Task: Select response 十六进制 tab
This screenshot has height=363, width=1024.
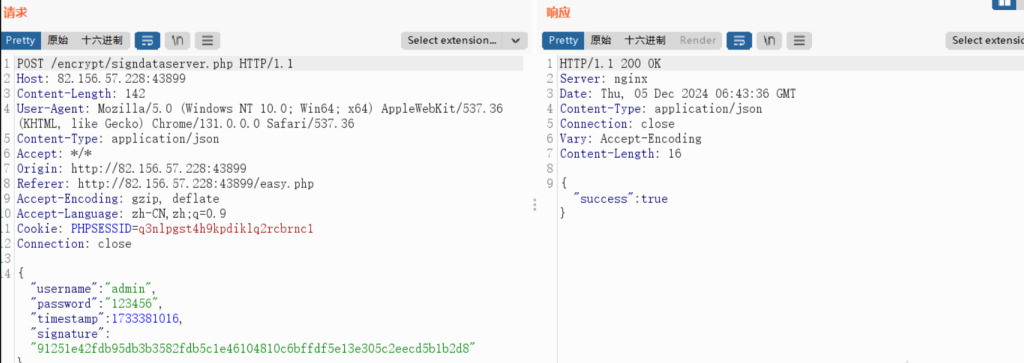Action: coord(645,40)
